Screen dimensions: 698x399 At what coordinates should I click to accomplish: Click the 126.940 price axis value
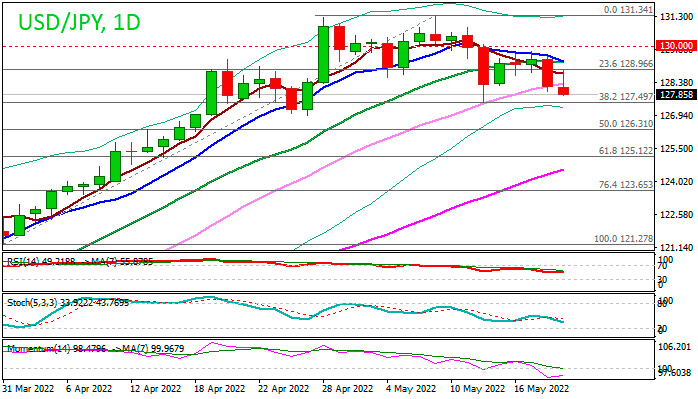click(676, 116)
